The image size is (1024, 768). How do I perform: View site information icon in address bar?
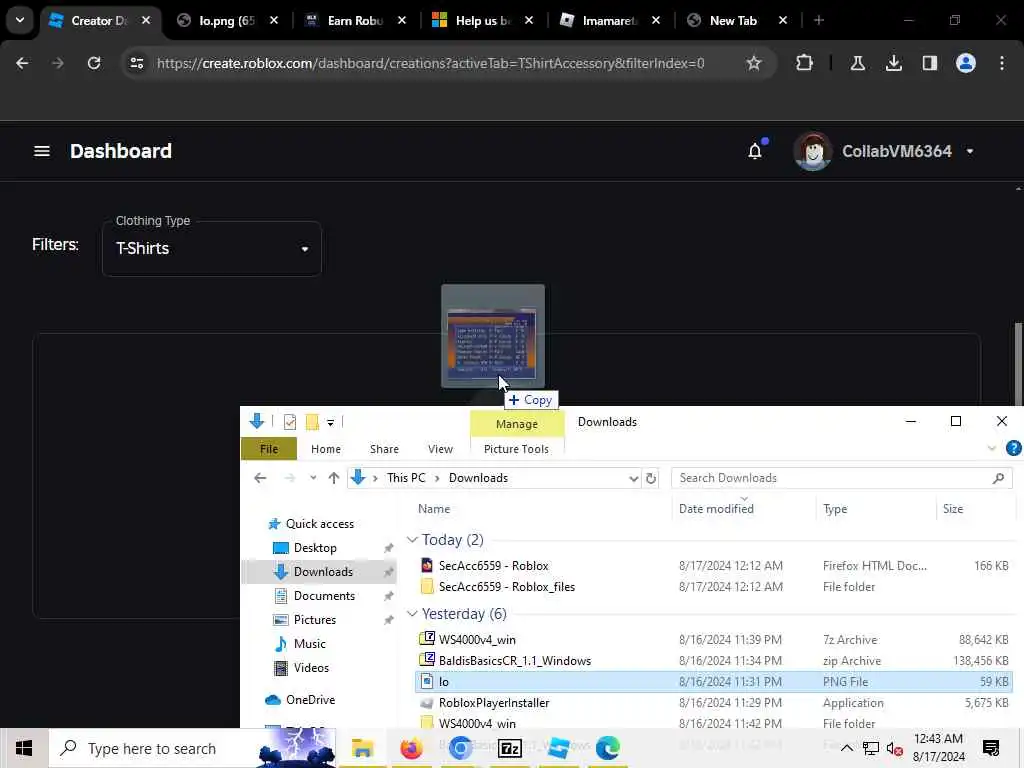tap(136, 63)
